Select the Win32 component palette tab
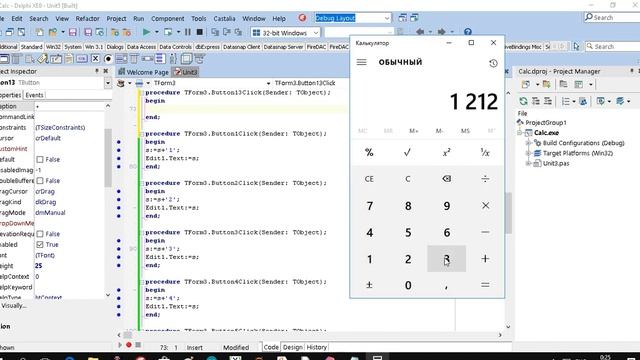Screen dimensions: 640x360 click(53, 47)
